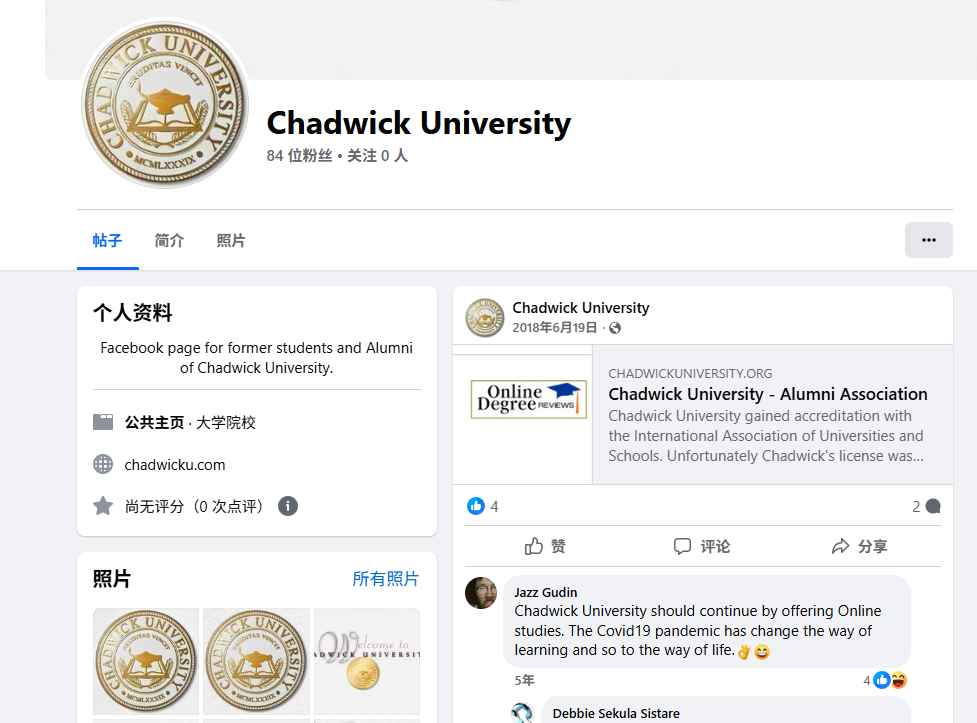Image resolution: width=977 pixels, height=723 pixels.
Task: Click the blue like reaction icon on post
Action: click(x=475, y=506)
